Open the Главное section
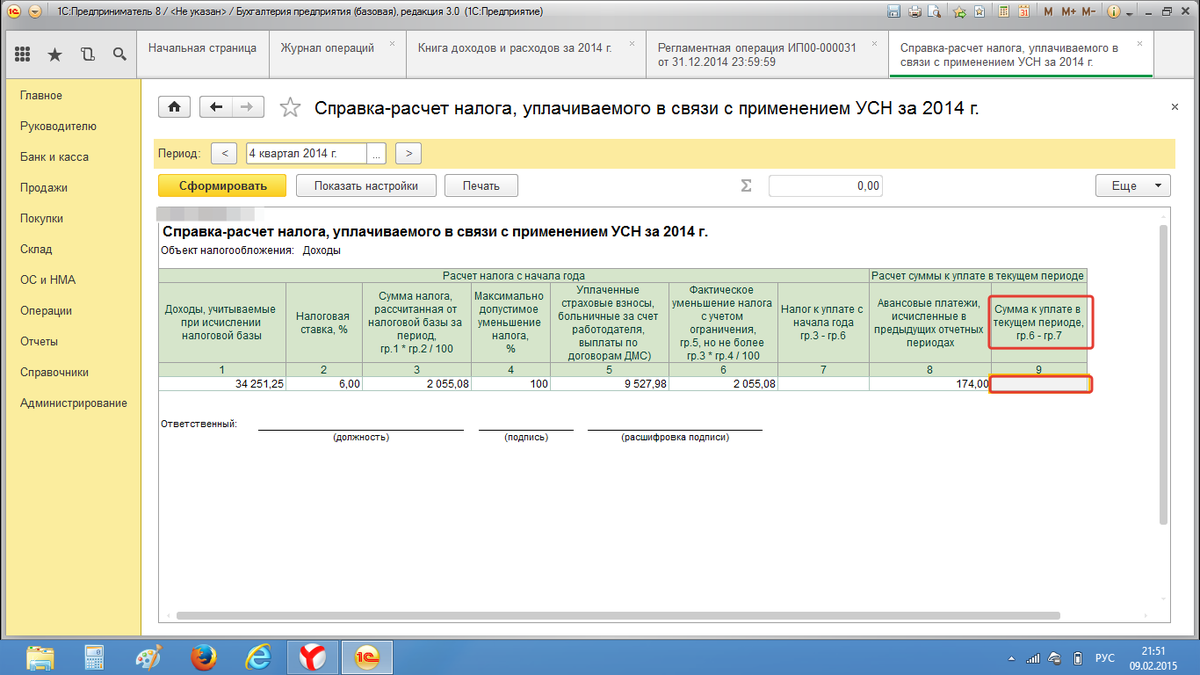1200x675 pixels. click(x=41, y=96)
